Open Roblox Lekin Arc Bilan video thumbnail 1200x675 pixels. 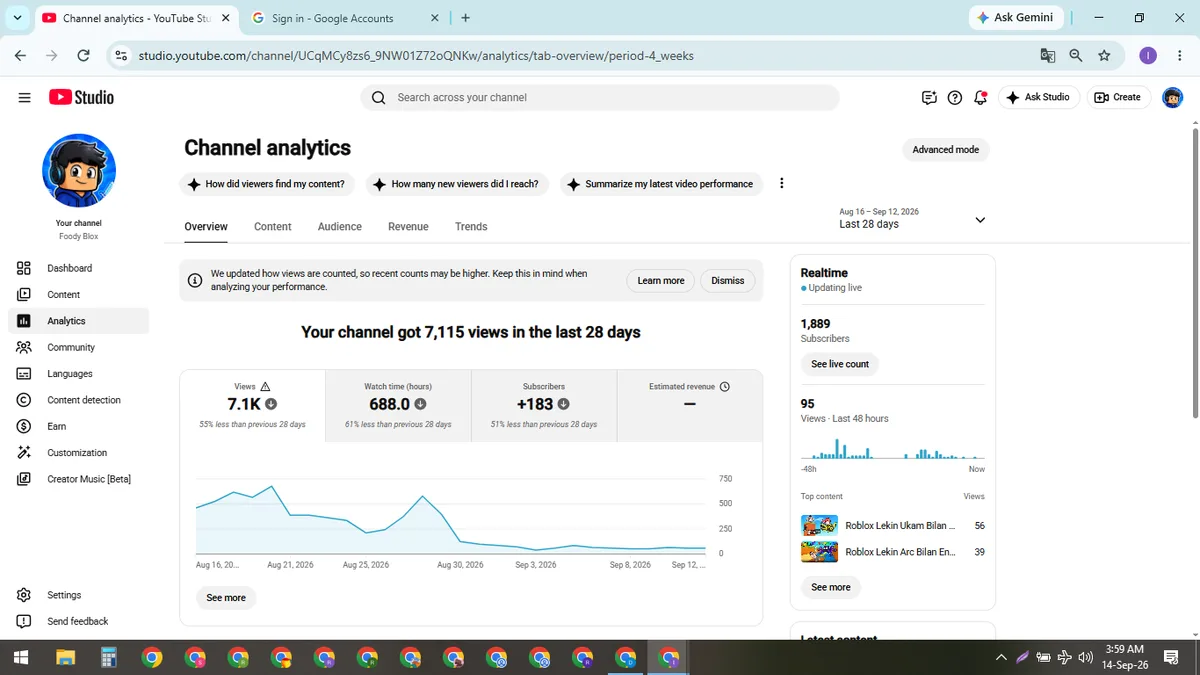819,552
